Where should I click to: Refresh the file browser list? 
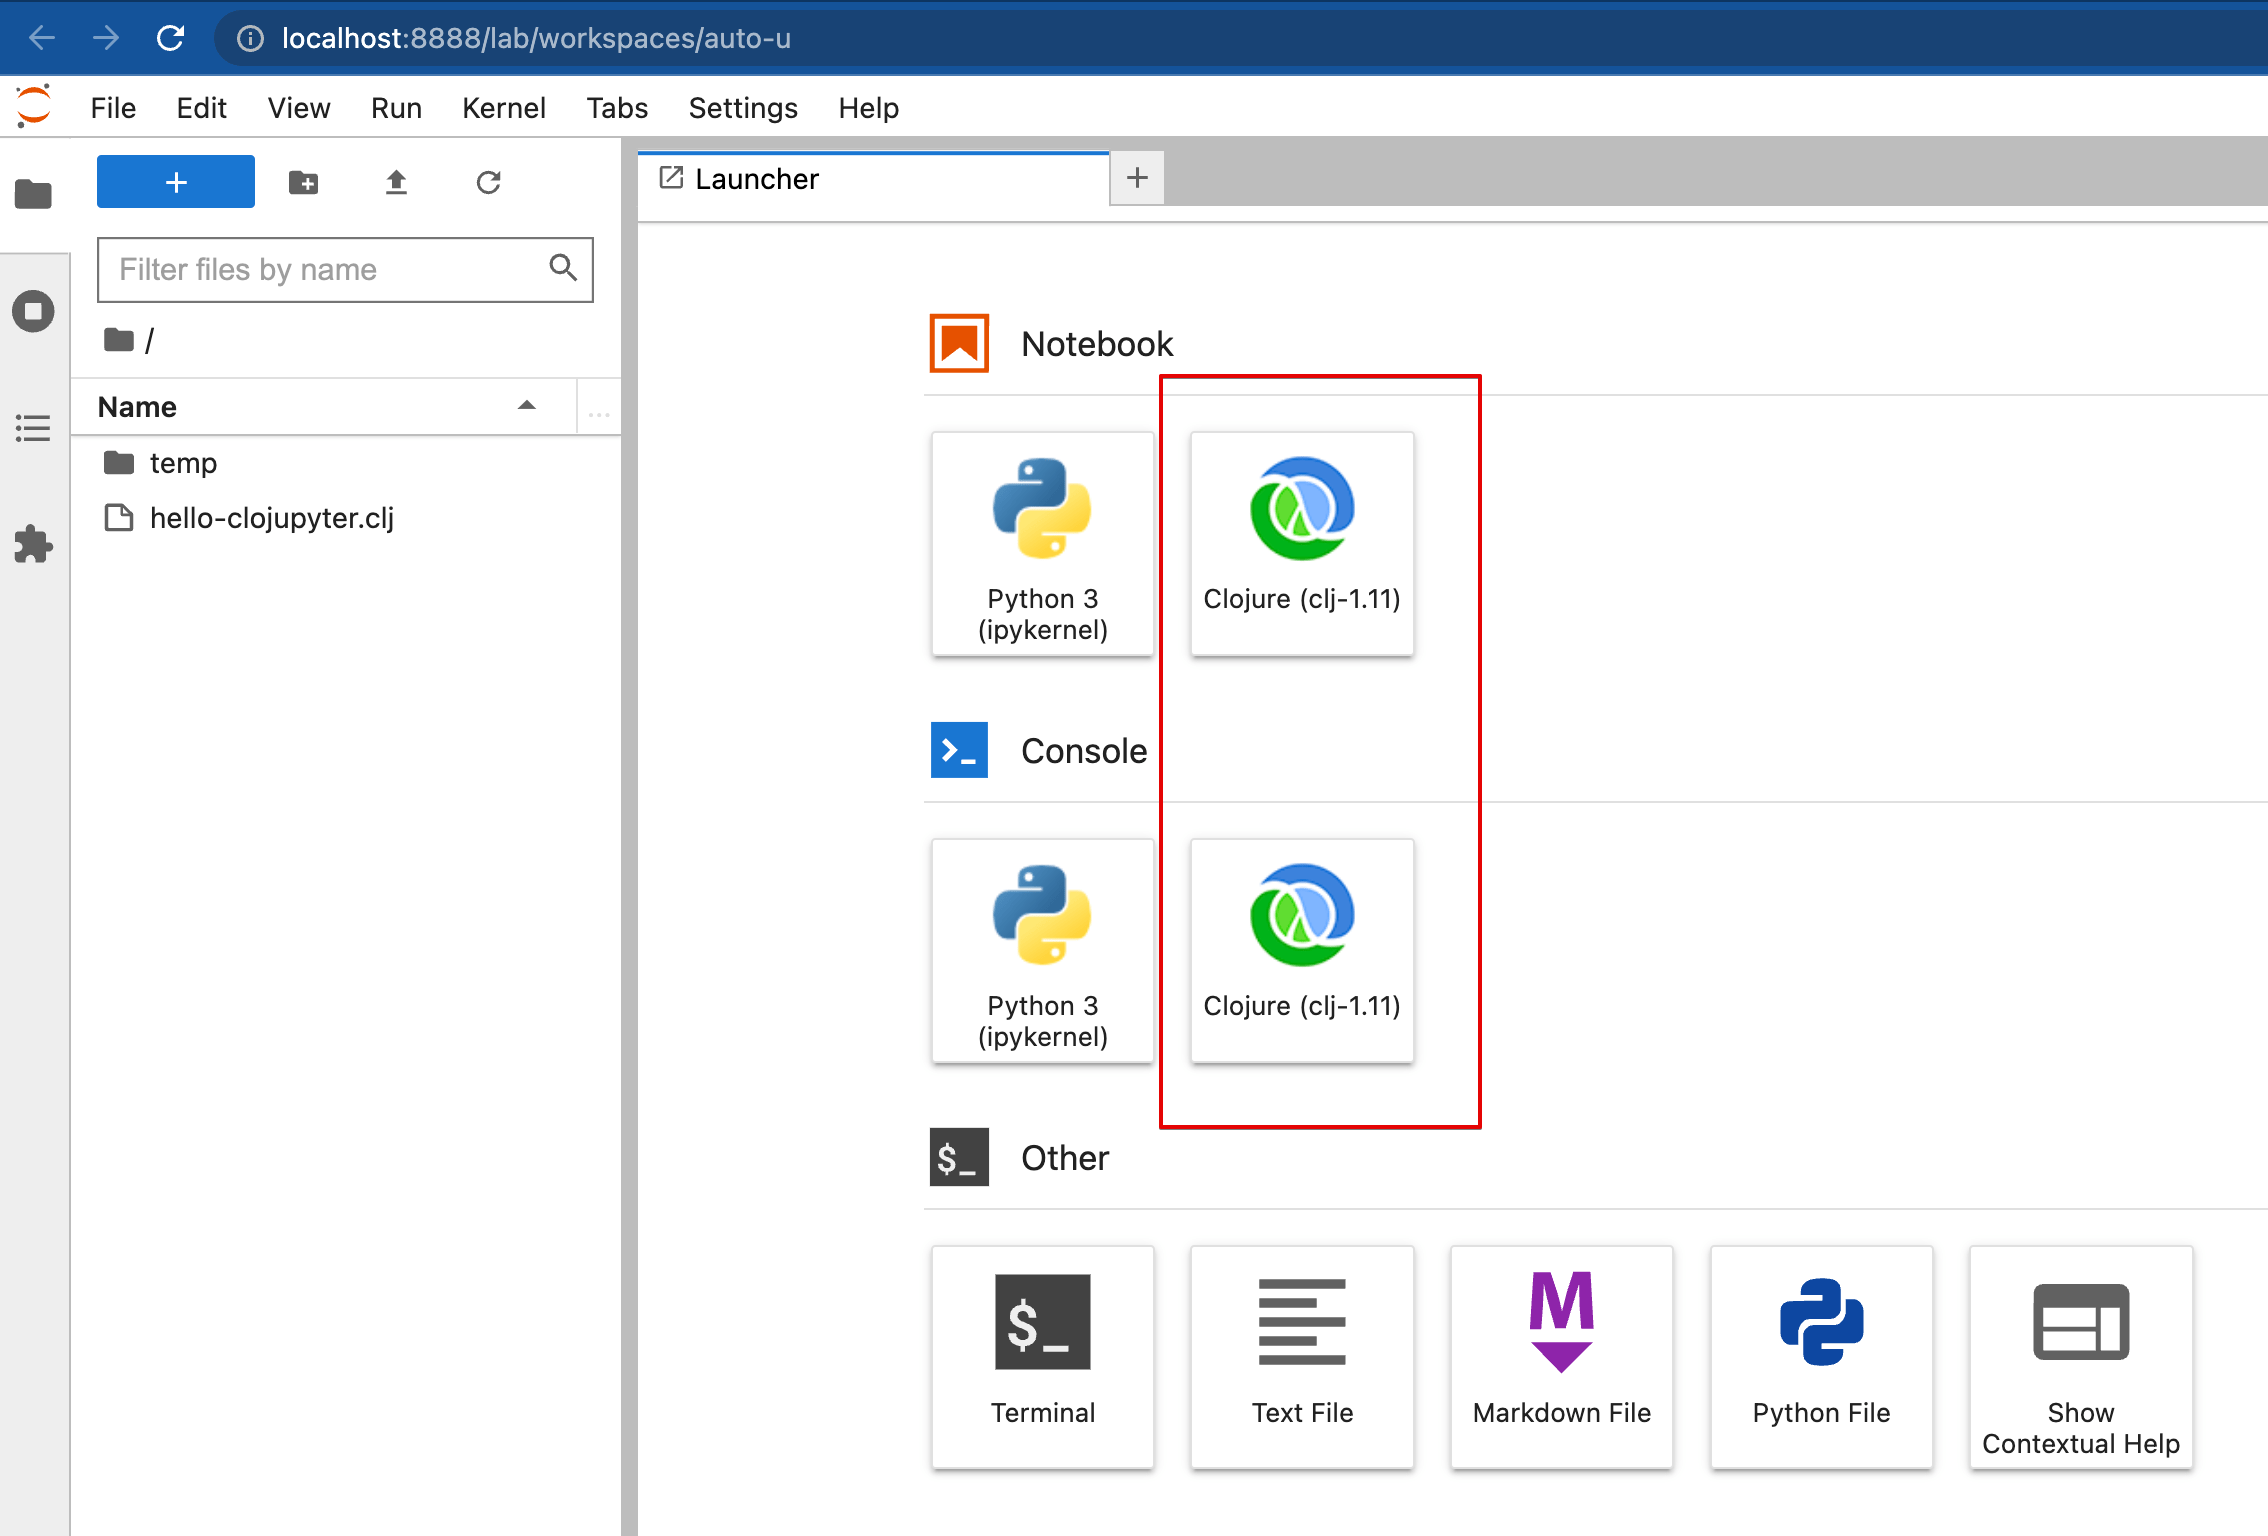(x=488, y=182)
